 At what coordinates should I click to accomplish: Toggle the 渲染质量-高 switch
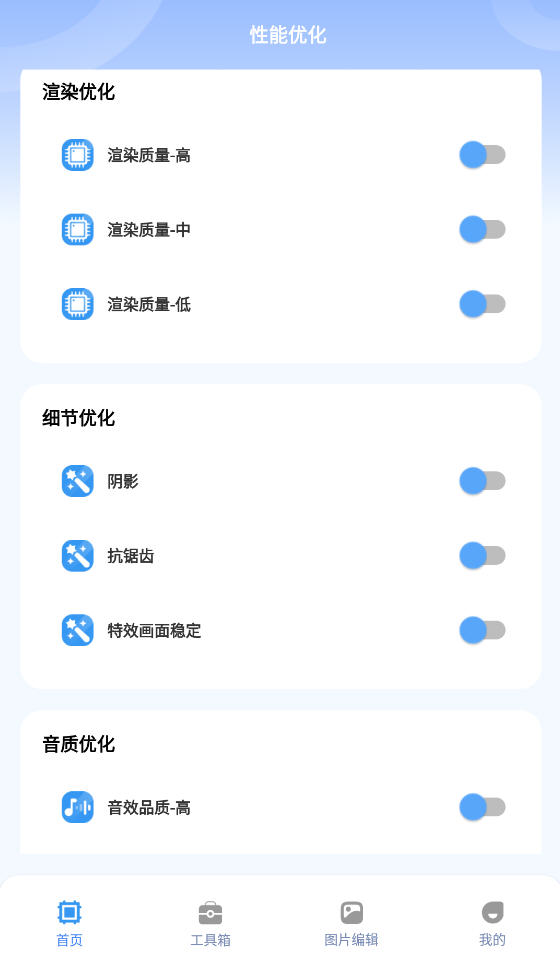(482, 155)
